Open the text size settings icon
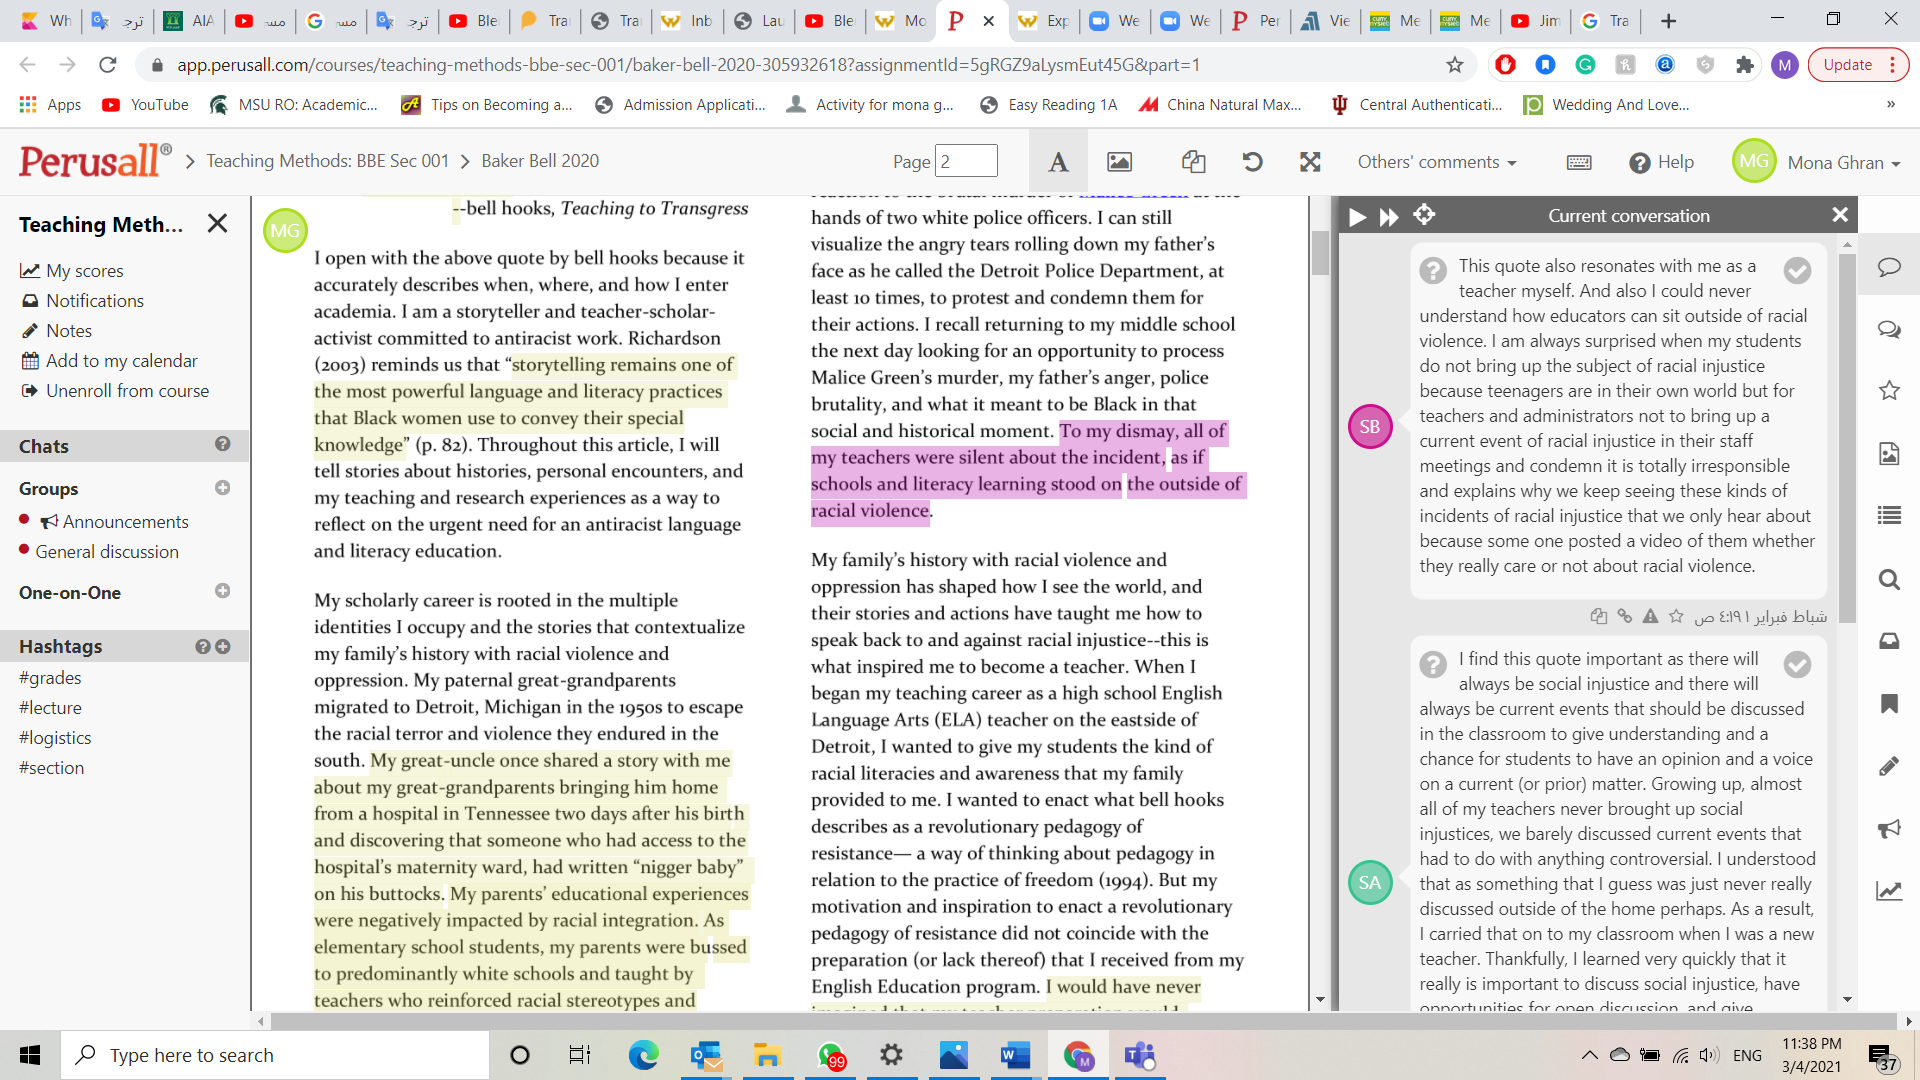The height and width of the screenshot is (1080, 1920). click(x=1058, y=162)
